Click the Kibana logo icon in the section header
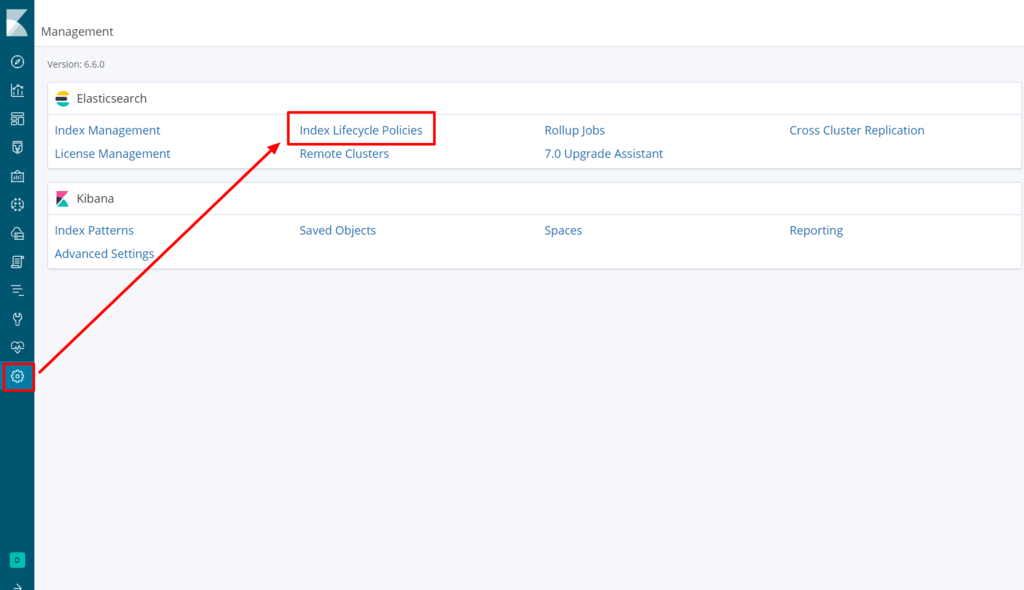 (63, 199)
